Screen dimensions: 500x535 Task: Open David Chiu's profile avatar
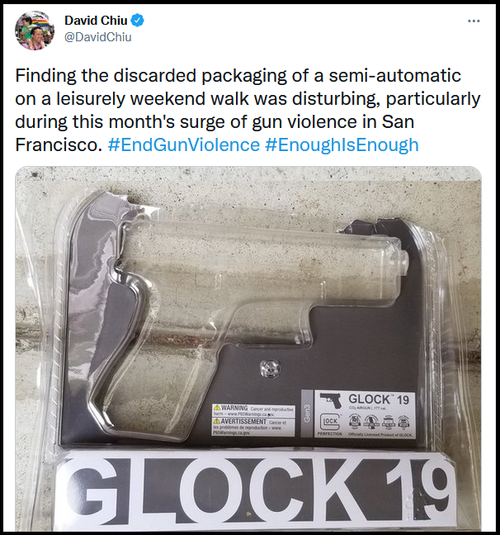(x=34, y=30)
